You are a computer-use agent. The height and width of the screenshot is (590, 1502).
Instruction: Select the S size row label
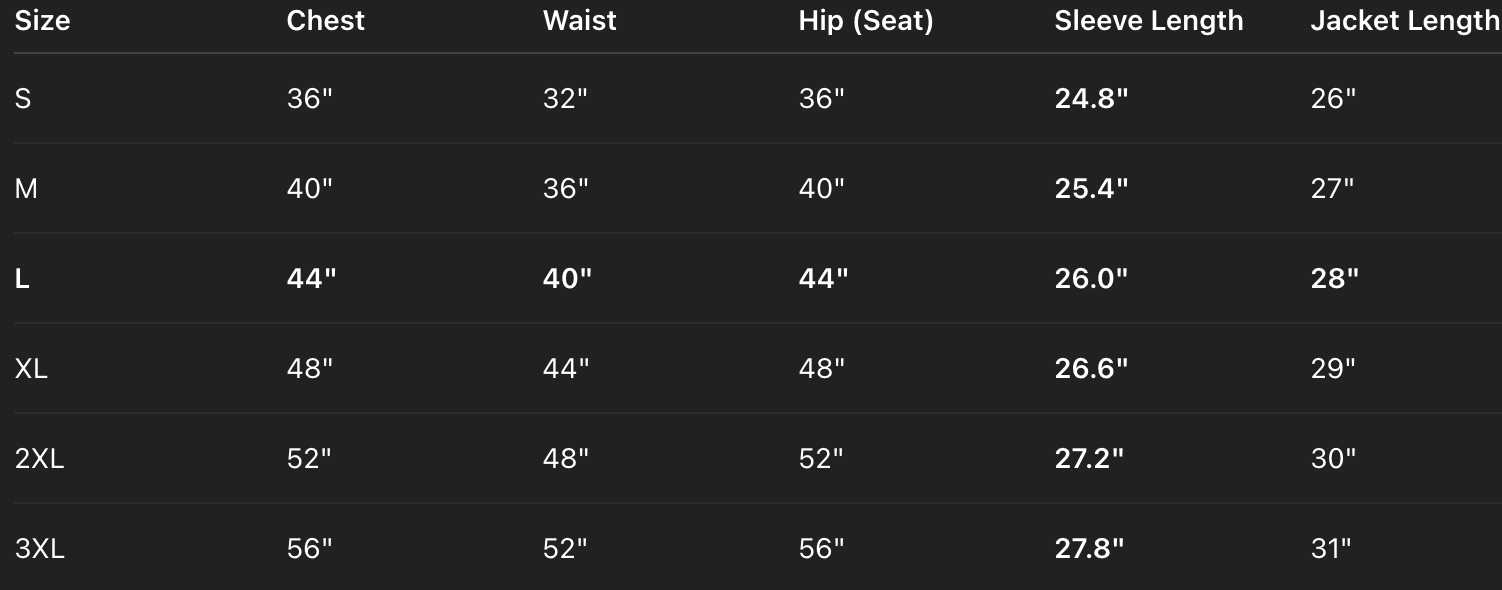click(23, 99)
